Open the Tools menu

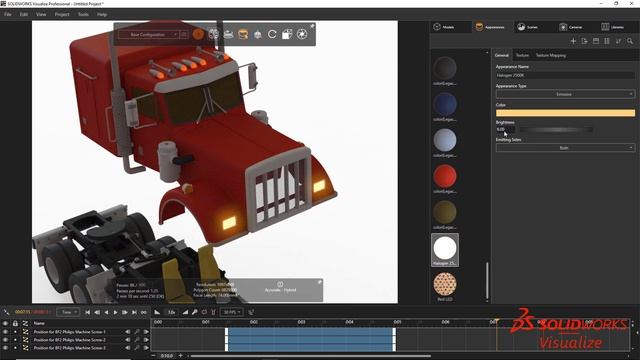(83, 14)
